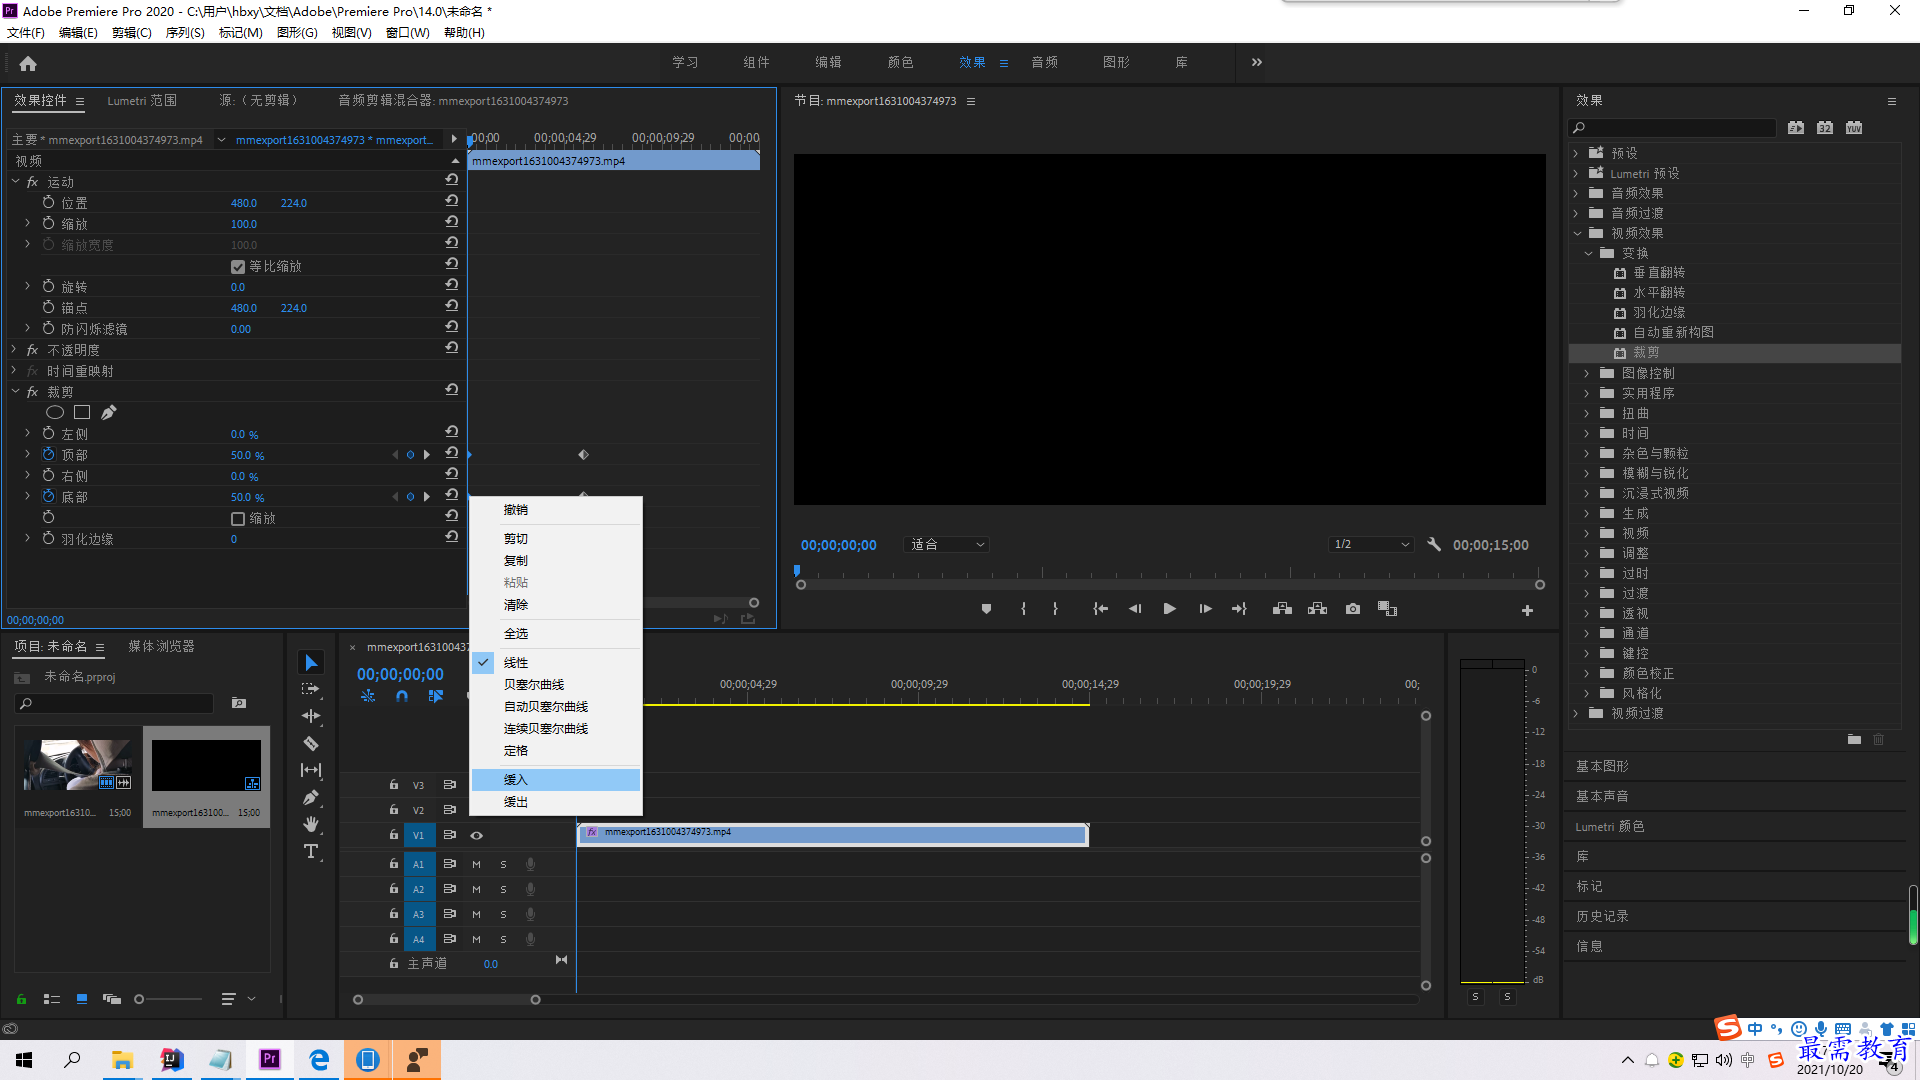Image resolution: width=1920 pixels, height=1080 pixels.
Task: Collapse the Motion effect group
Action: pyautogui.click(x=16, y=182)
